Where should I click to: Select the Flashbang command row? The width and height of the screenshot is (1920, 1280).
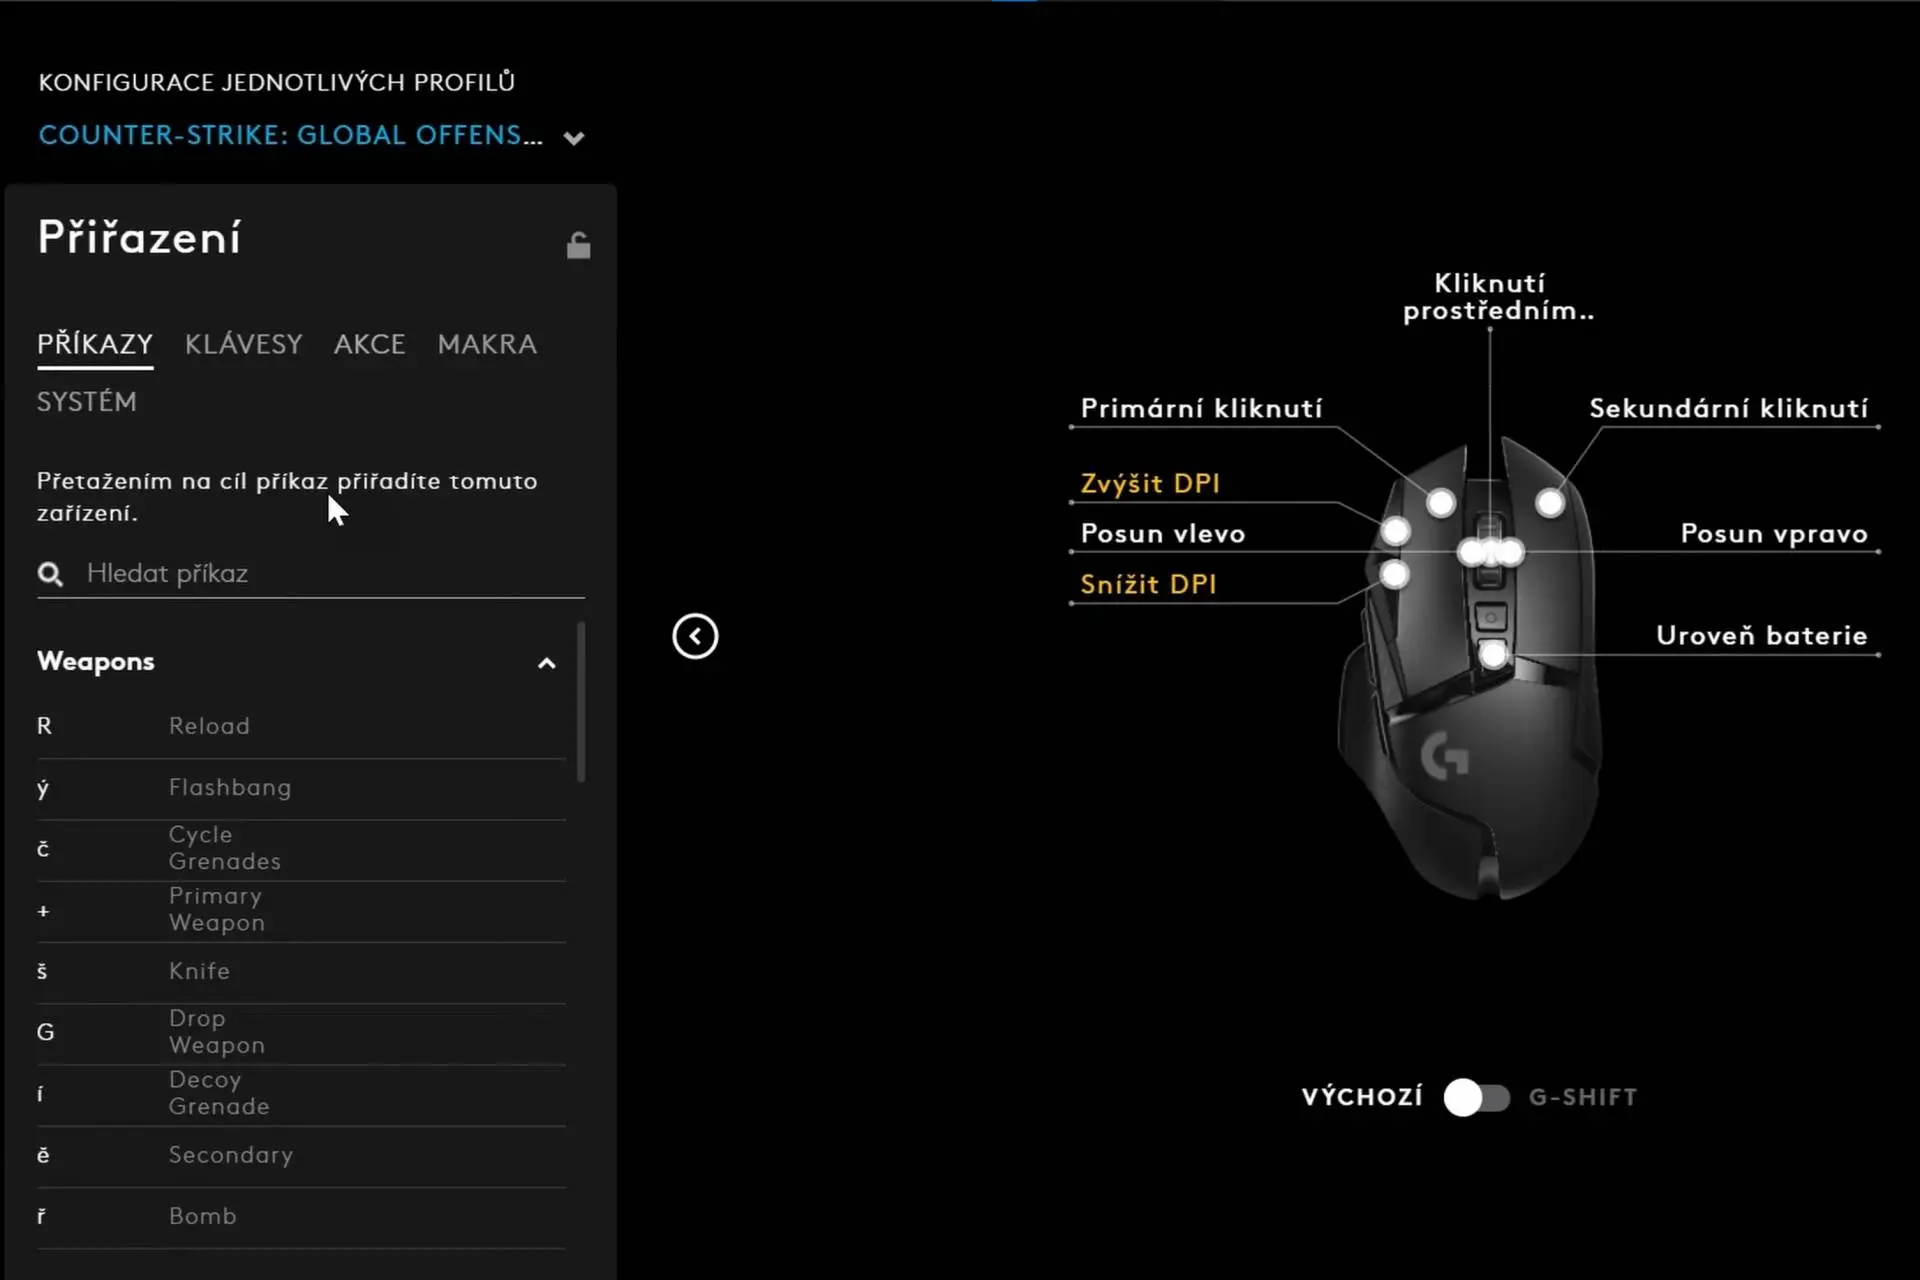coord(301,789)
